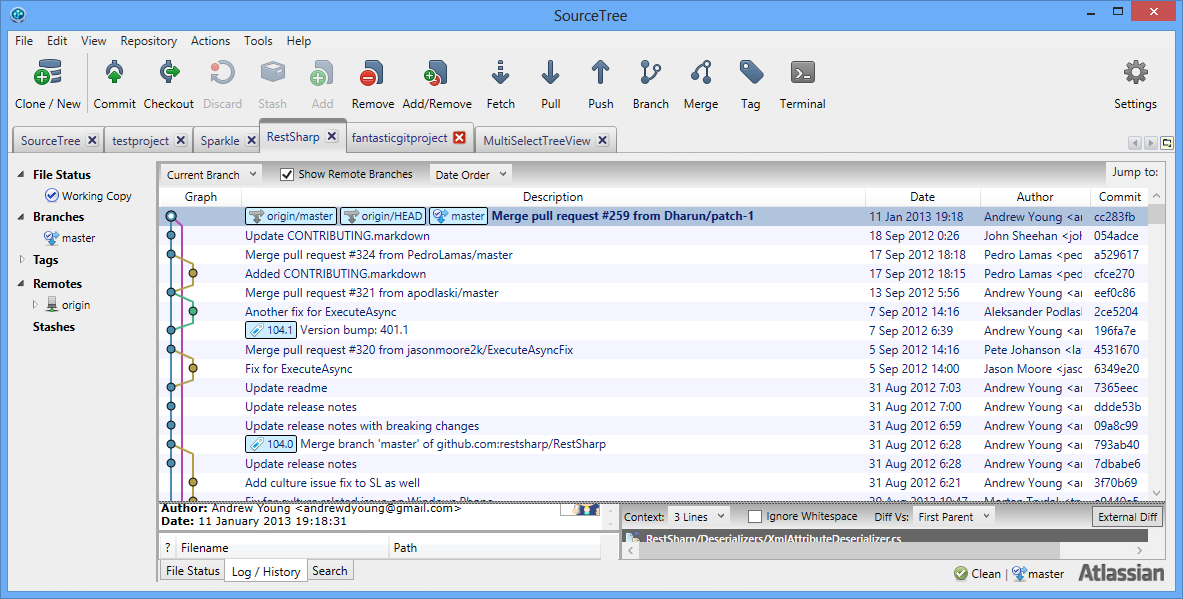
Task: Click the Clone / New toolbar icon
Action: [x=48, y=74]
